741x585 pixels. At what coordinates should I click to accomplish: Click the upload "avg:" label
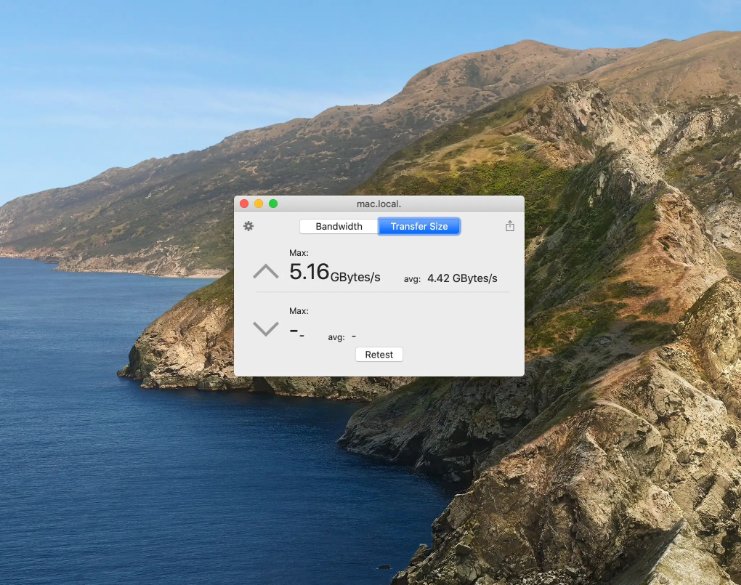click(412, 279)
